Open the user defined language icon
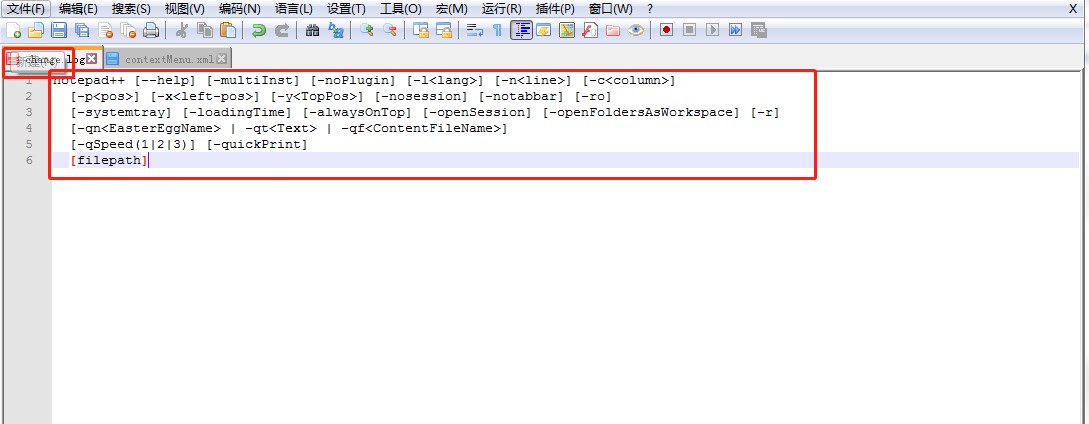 544,30
